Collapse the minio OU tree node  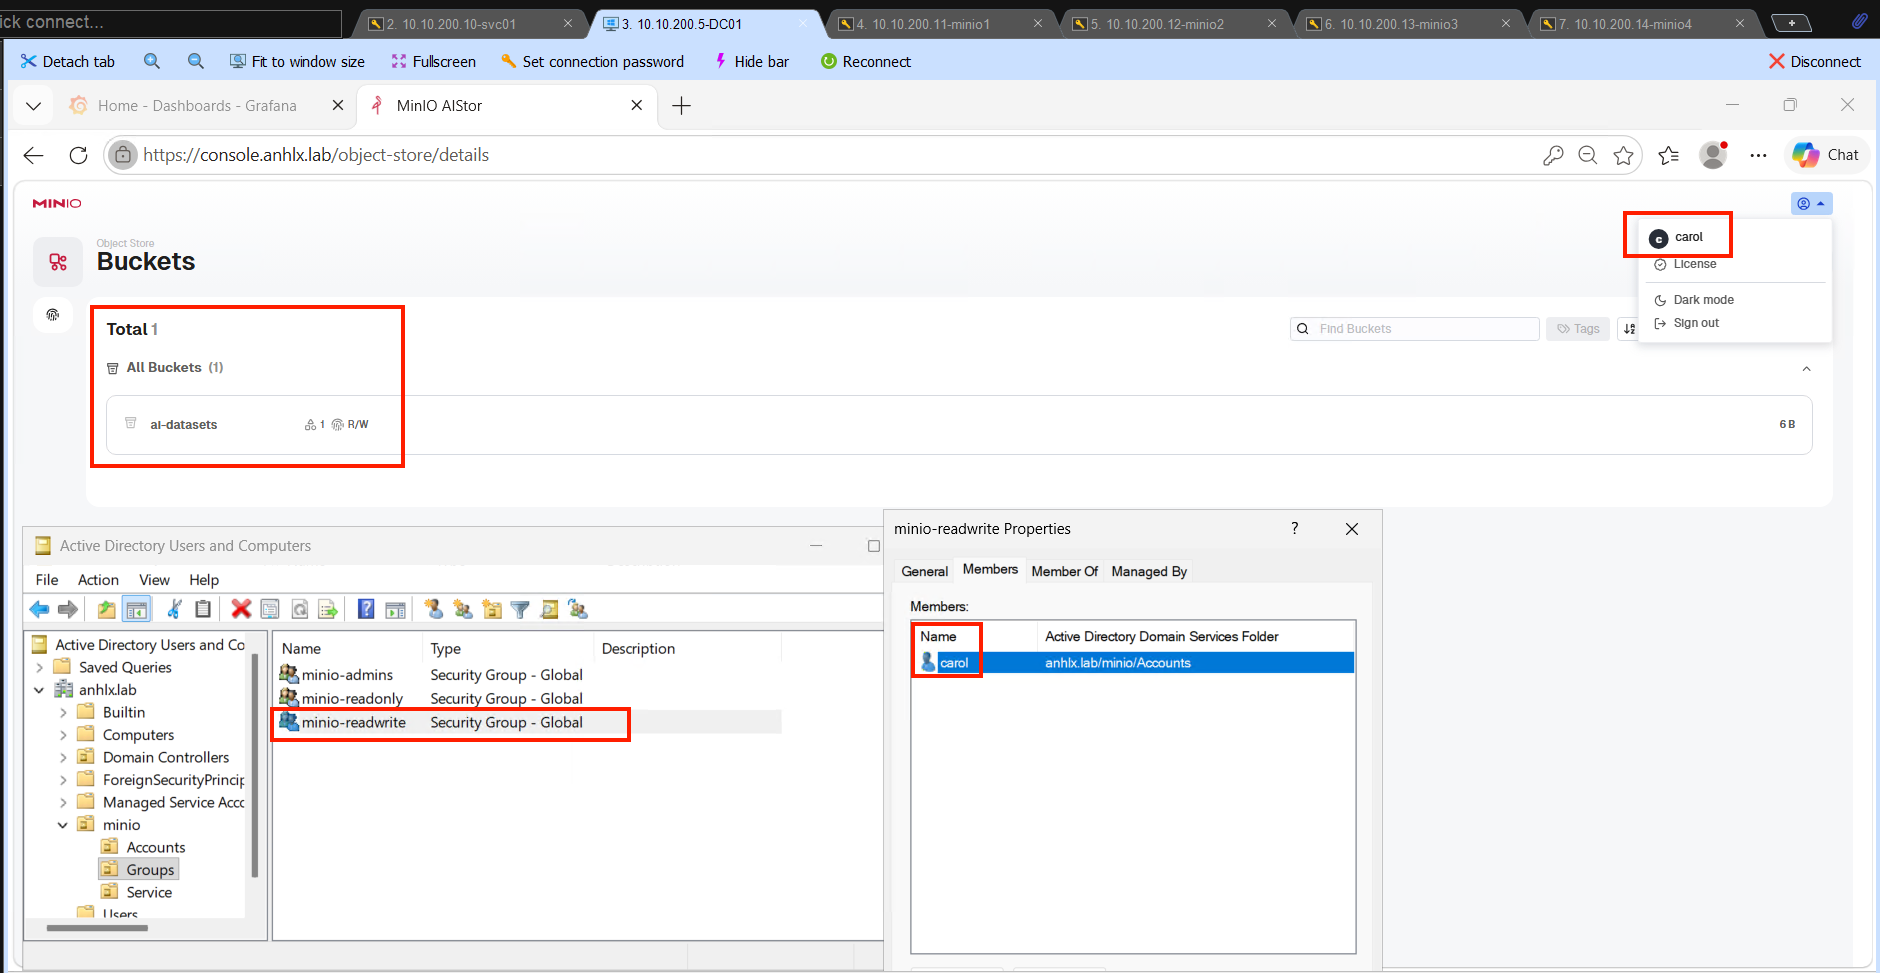(63, 825)
